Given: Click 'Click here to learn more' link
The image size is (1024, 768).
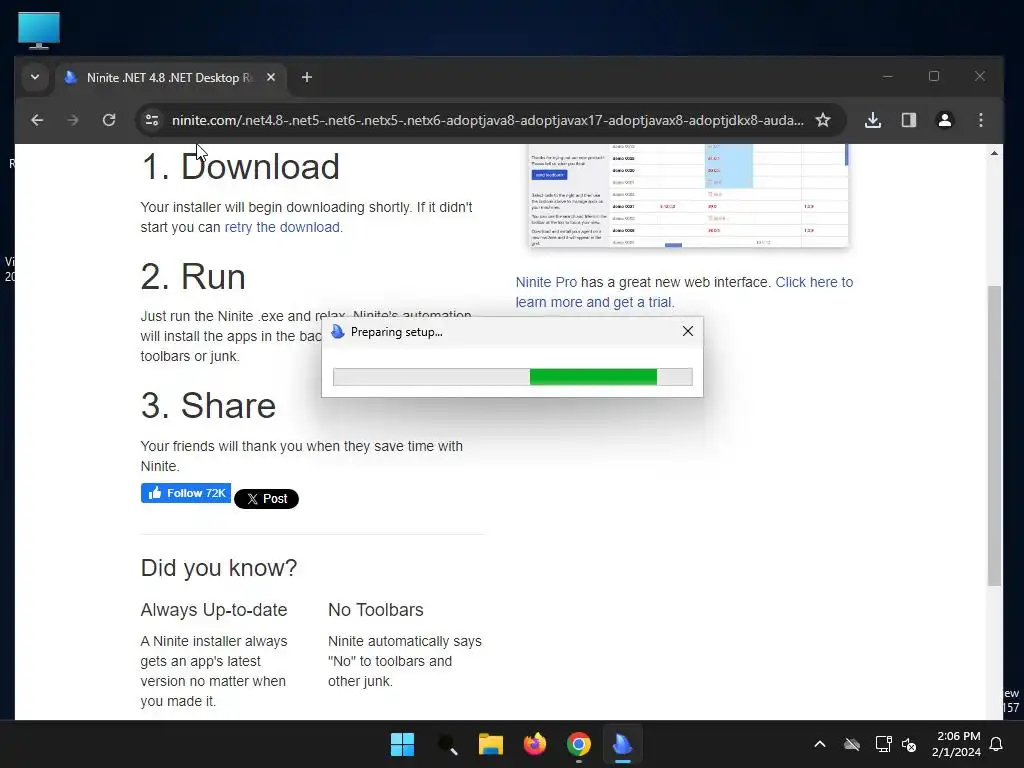Looking at the screenshot, I should pos(684,292).
